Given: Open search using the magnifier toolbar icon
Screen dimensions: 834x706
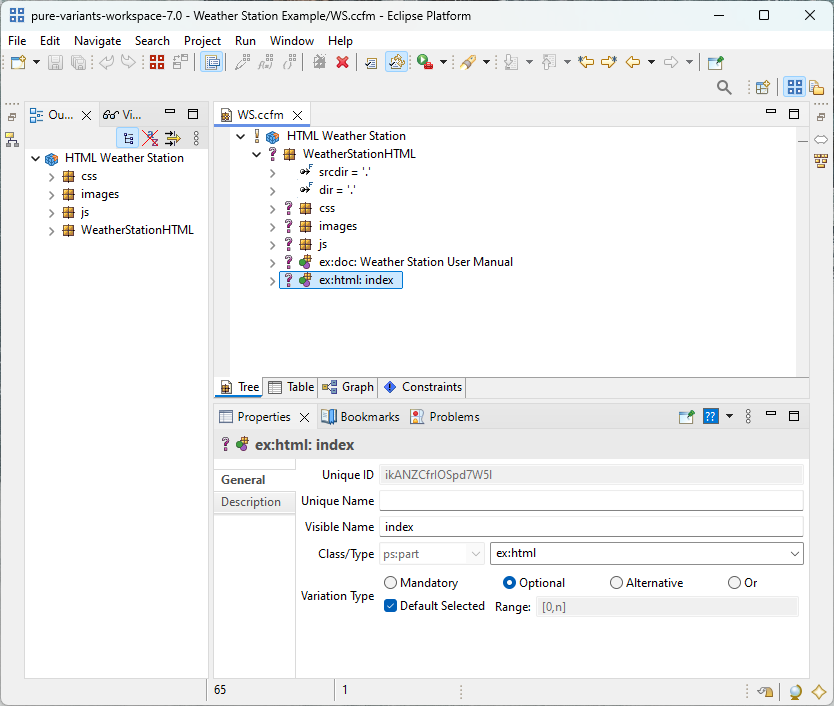Looking at the screenshot, I should (724, 87).
